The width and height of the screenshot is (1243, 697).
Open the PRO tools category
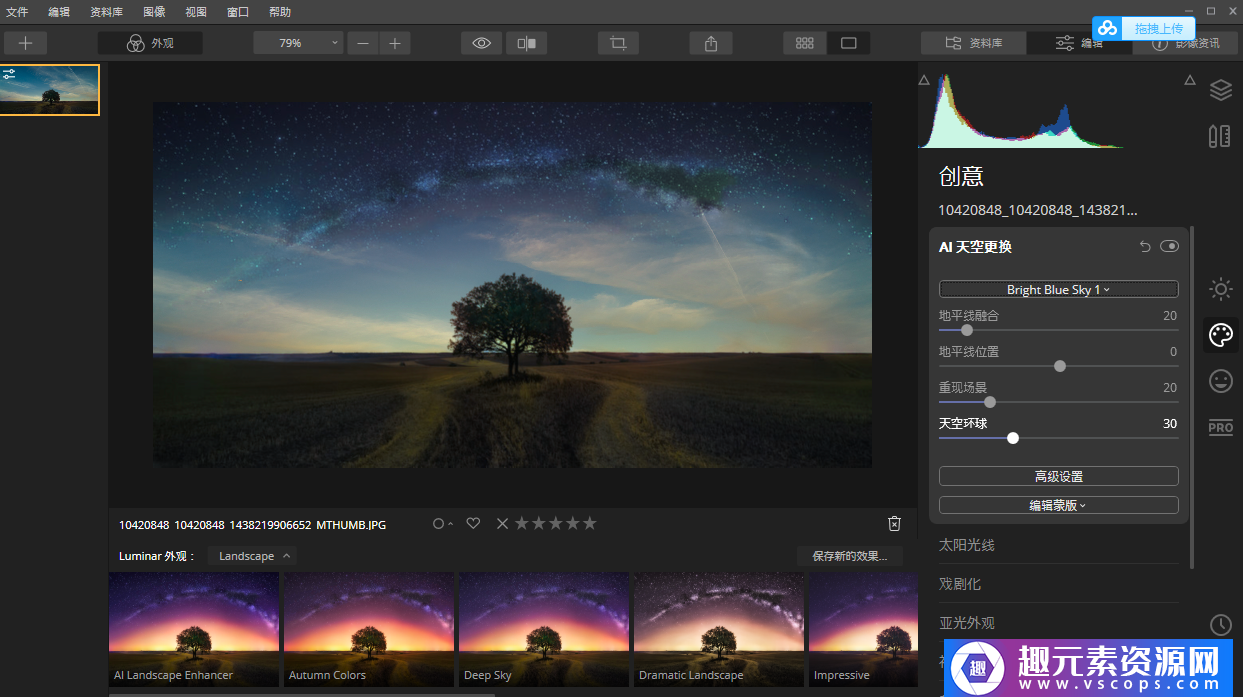click(1220, 427)
